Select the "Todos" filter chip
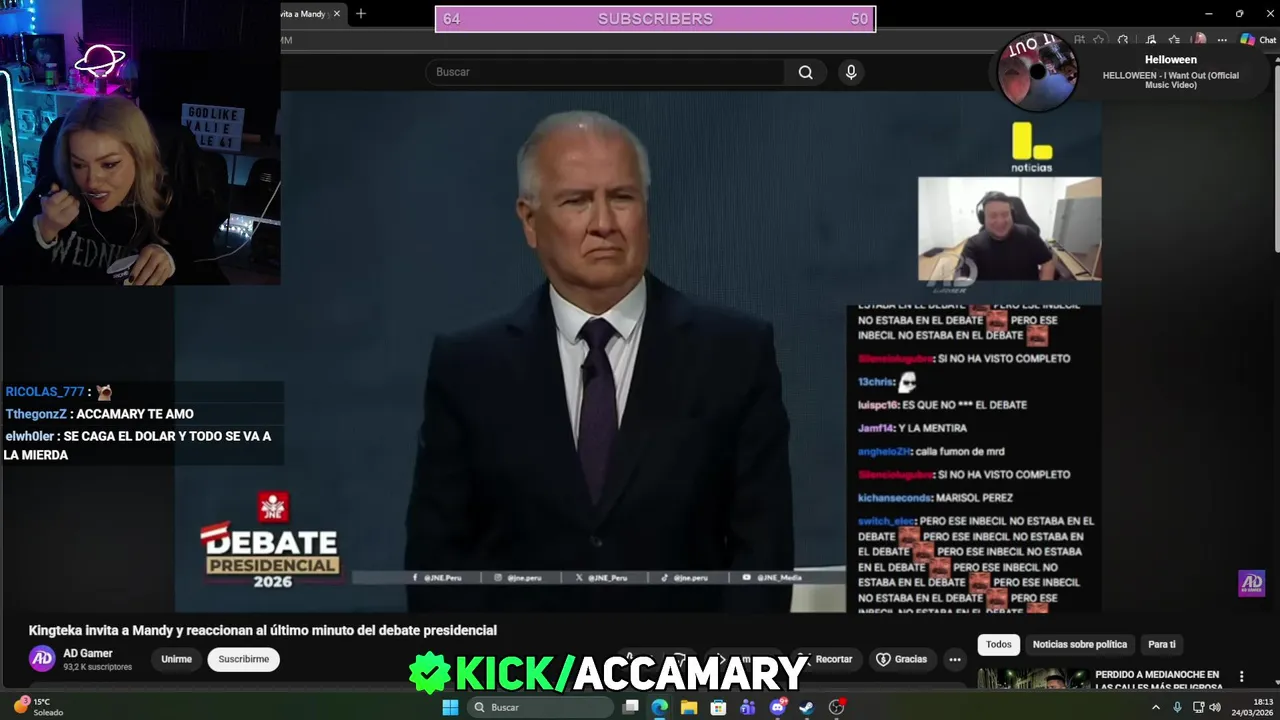The height and width of the screenshot is (720, 1280). click(x=999, y=644)
